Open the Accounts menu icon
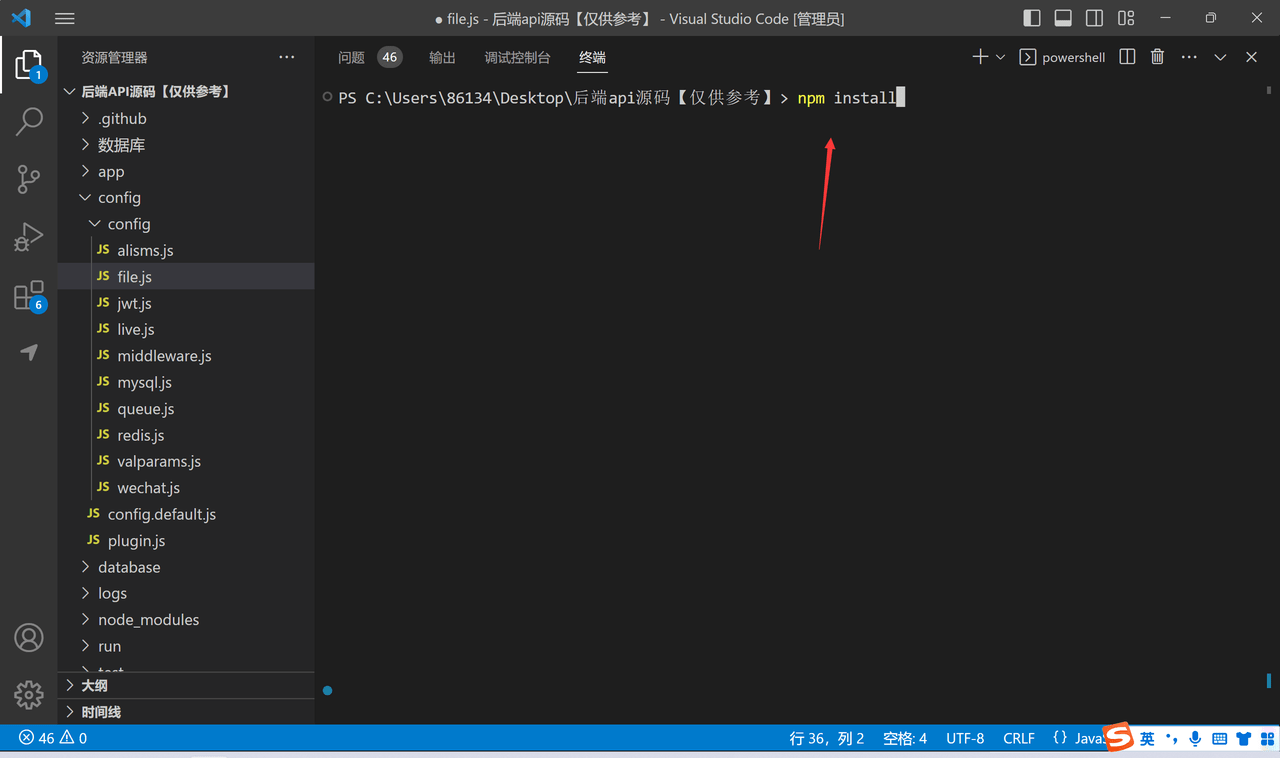The height and width of the screenshot is (758, 1280). [29, 637]
